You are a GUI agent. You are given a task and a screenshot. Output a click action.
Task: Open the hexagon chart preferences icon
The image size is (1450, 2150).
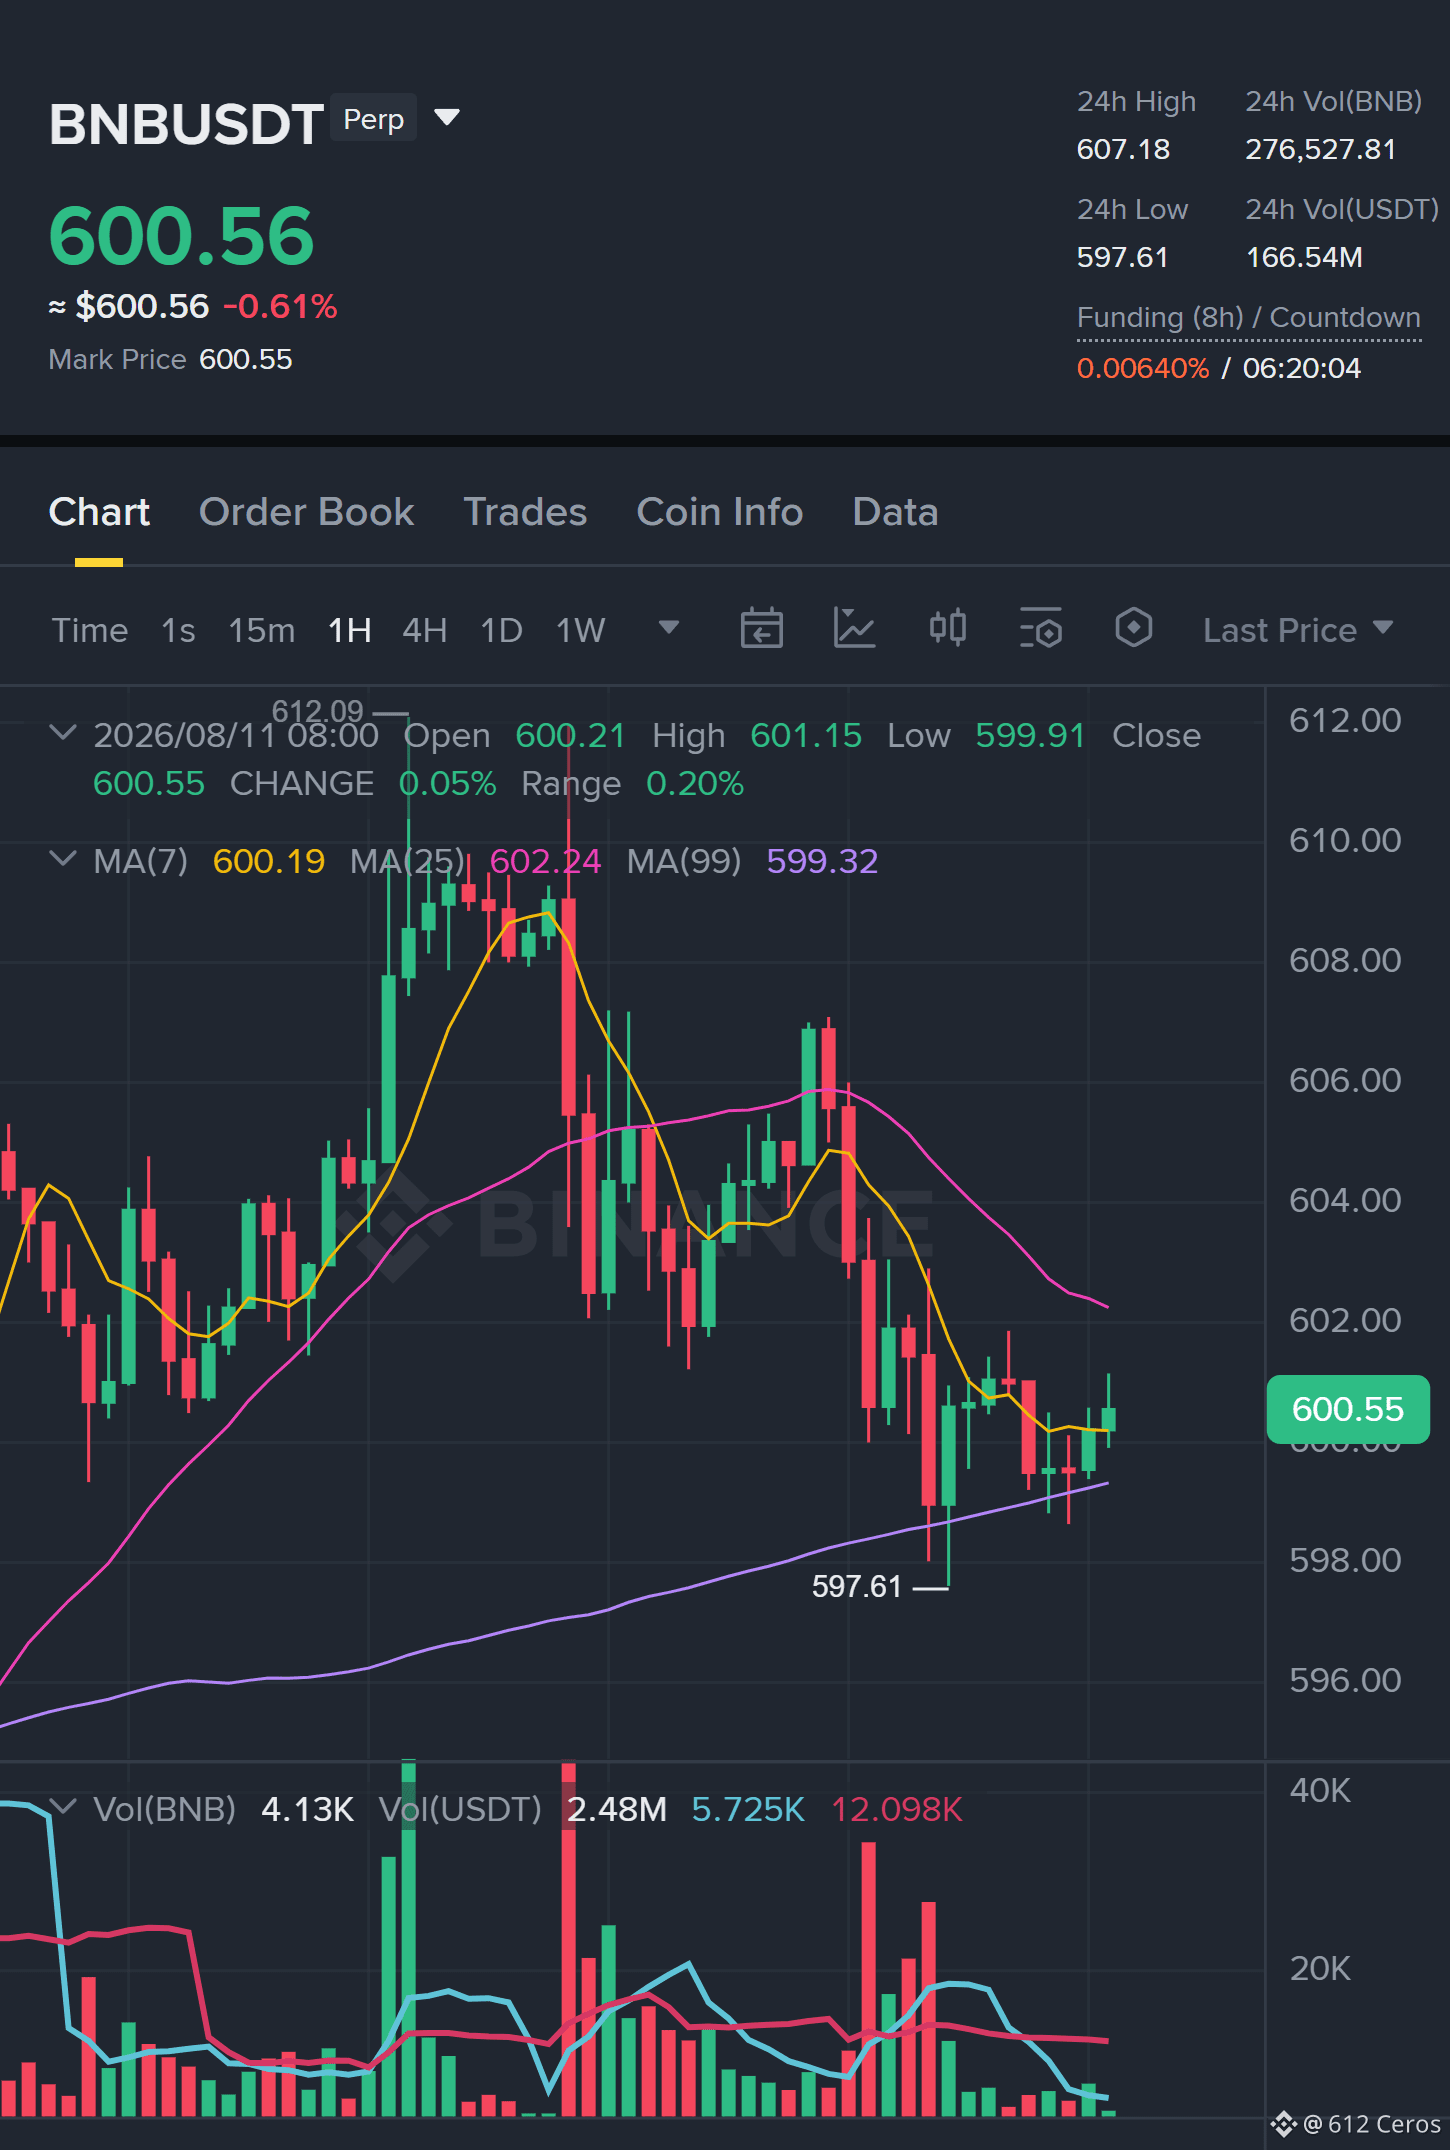[x=1134, y=628]
